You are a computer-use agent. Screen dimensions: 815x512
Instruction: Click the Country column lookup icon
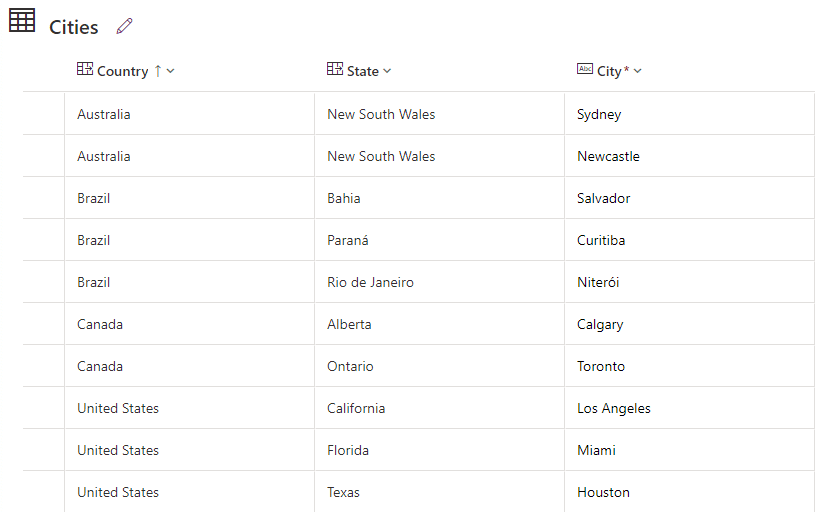[85, 69]
